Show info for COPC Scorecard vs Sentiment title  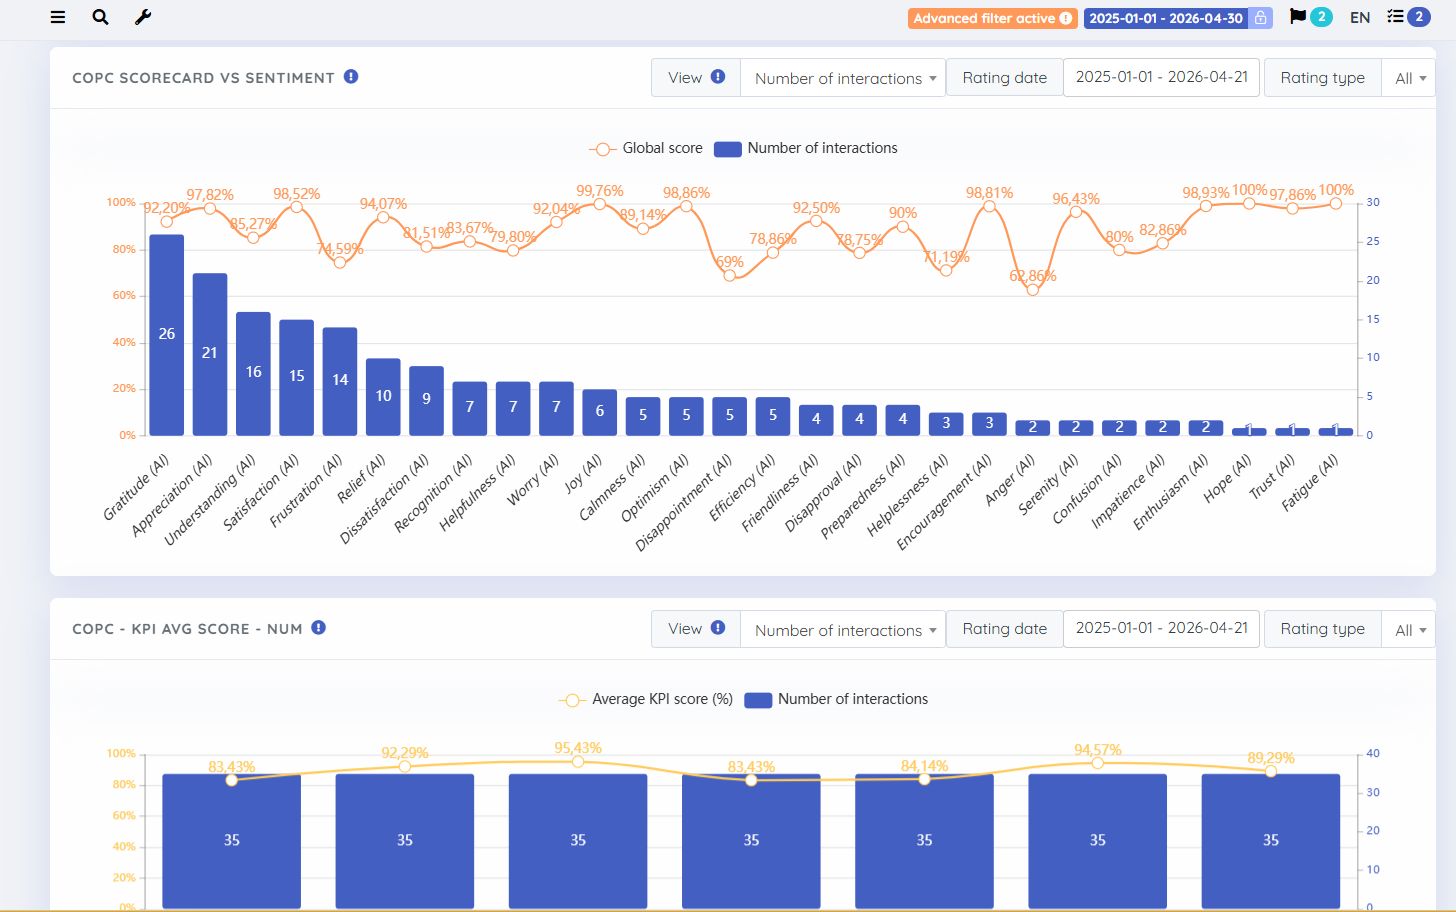[351, 77]
